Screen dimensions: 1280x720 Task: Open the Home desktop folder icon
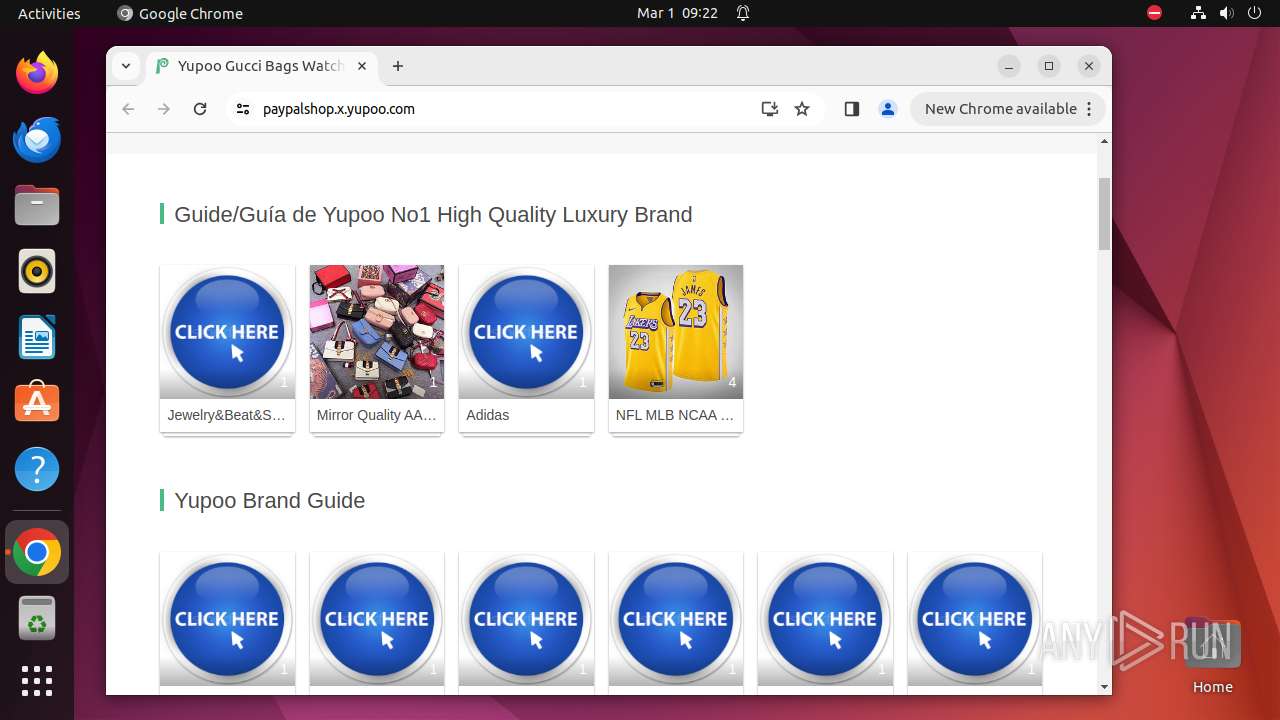1212,655
